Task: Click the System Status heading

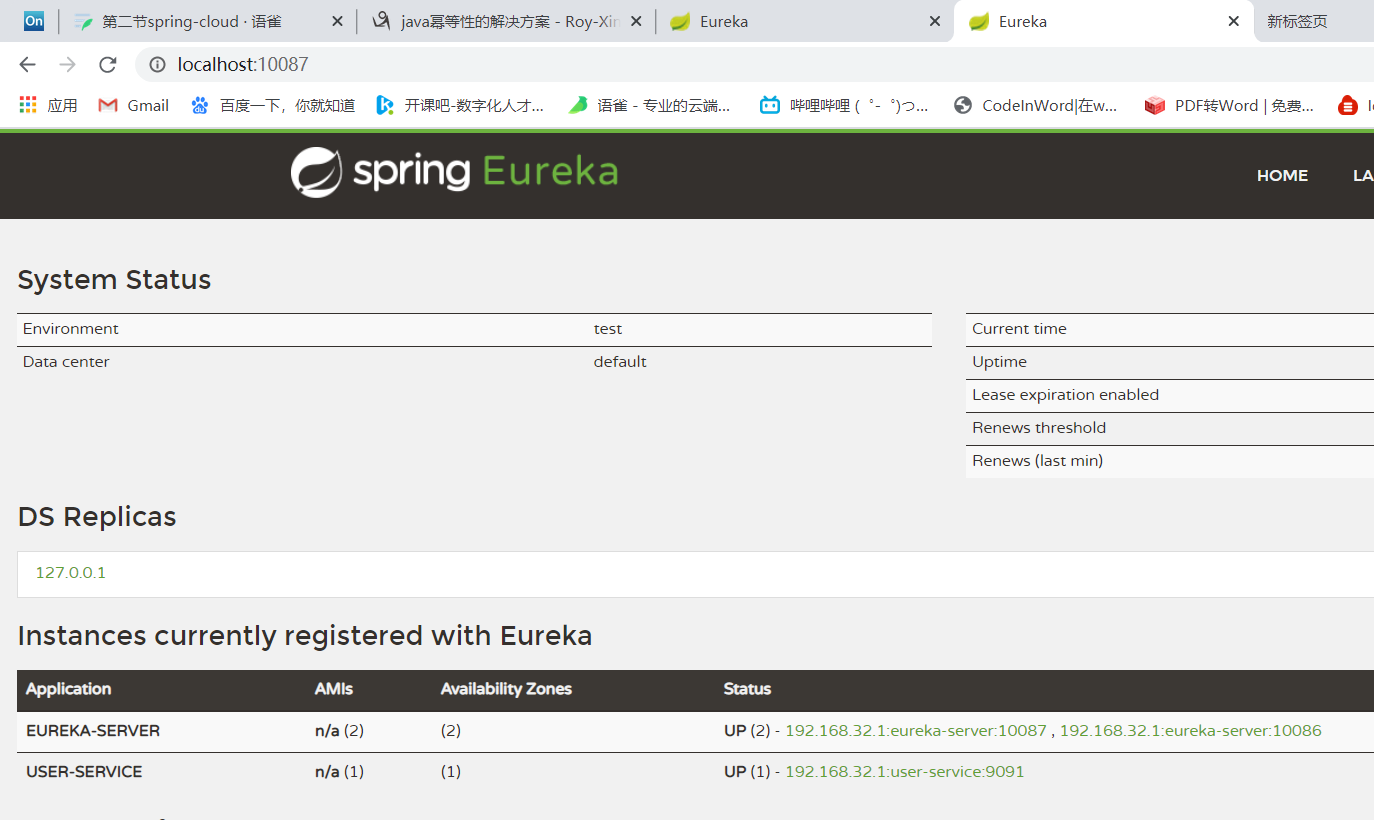Action: (114, 280)
